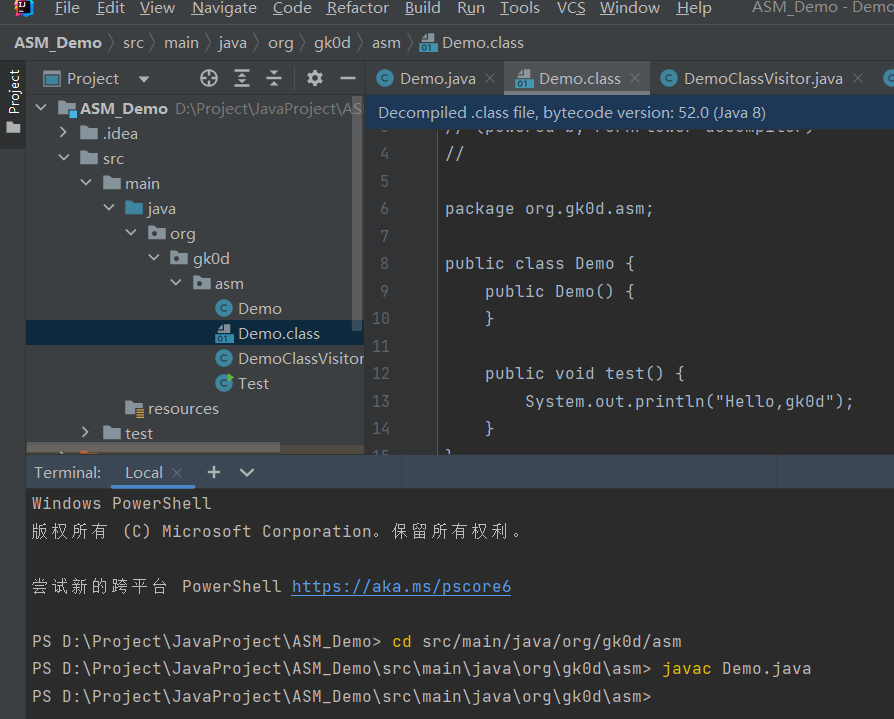Select Demo.class in the project tree
Viewport: 894px width, 719px height.
[x=195, y=333]
